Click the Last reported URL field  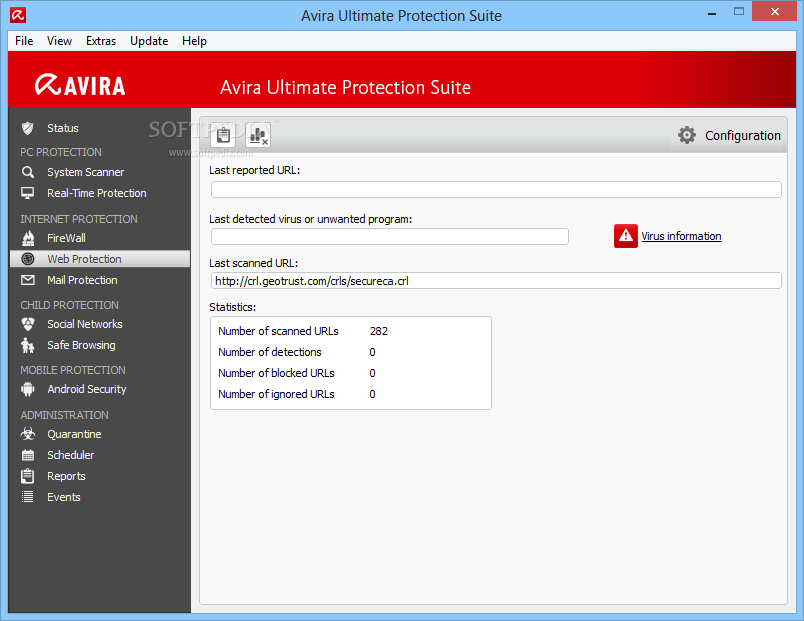click(496, 189)
